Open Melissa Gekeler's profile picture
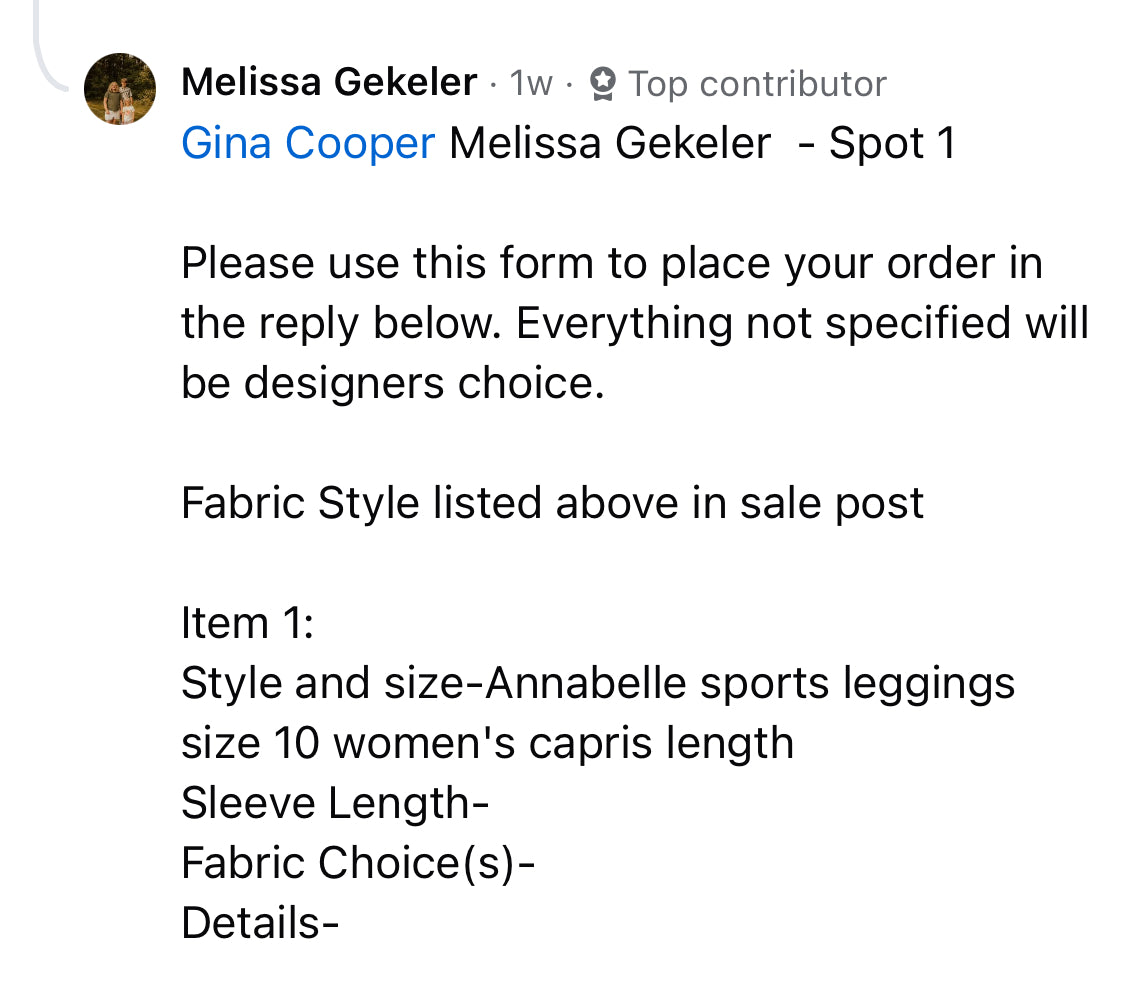This screenshot has height=993, width=1128. tap(119, 89)
